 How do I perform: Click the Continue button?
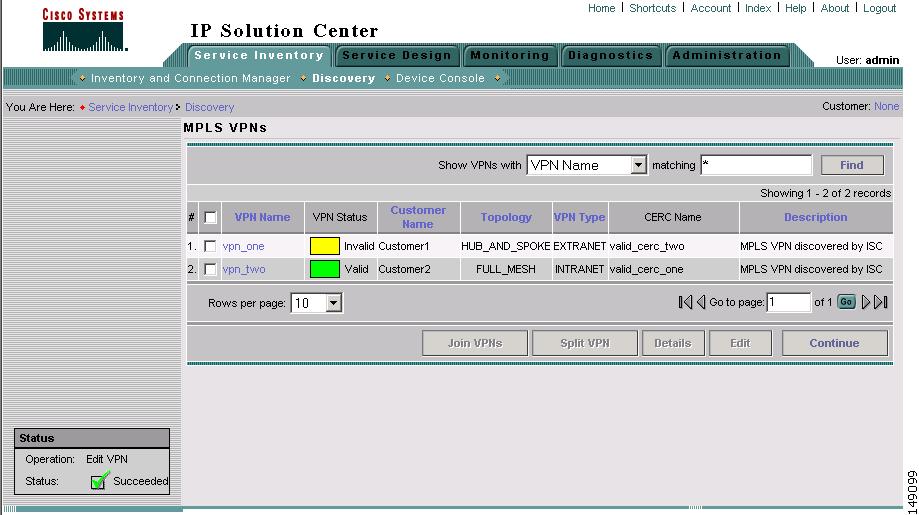834,343
